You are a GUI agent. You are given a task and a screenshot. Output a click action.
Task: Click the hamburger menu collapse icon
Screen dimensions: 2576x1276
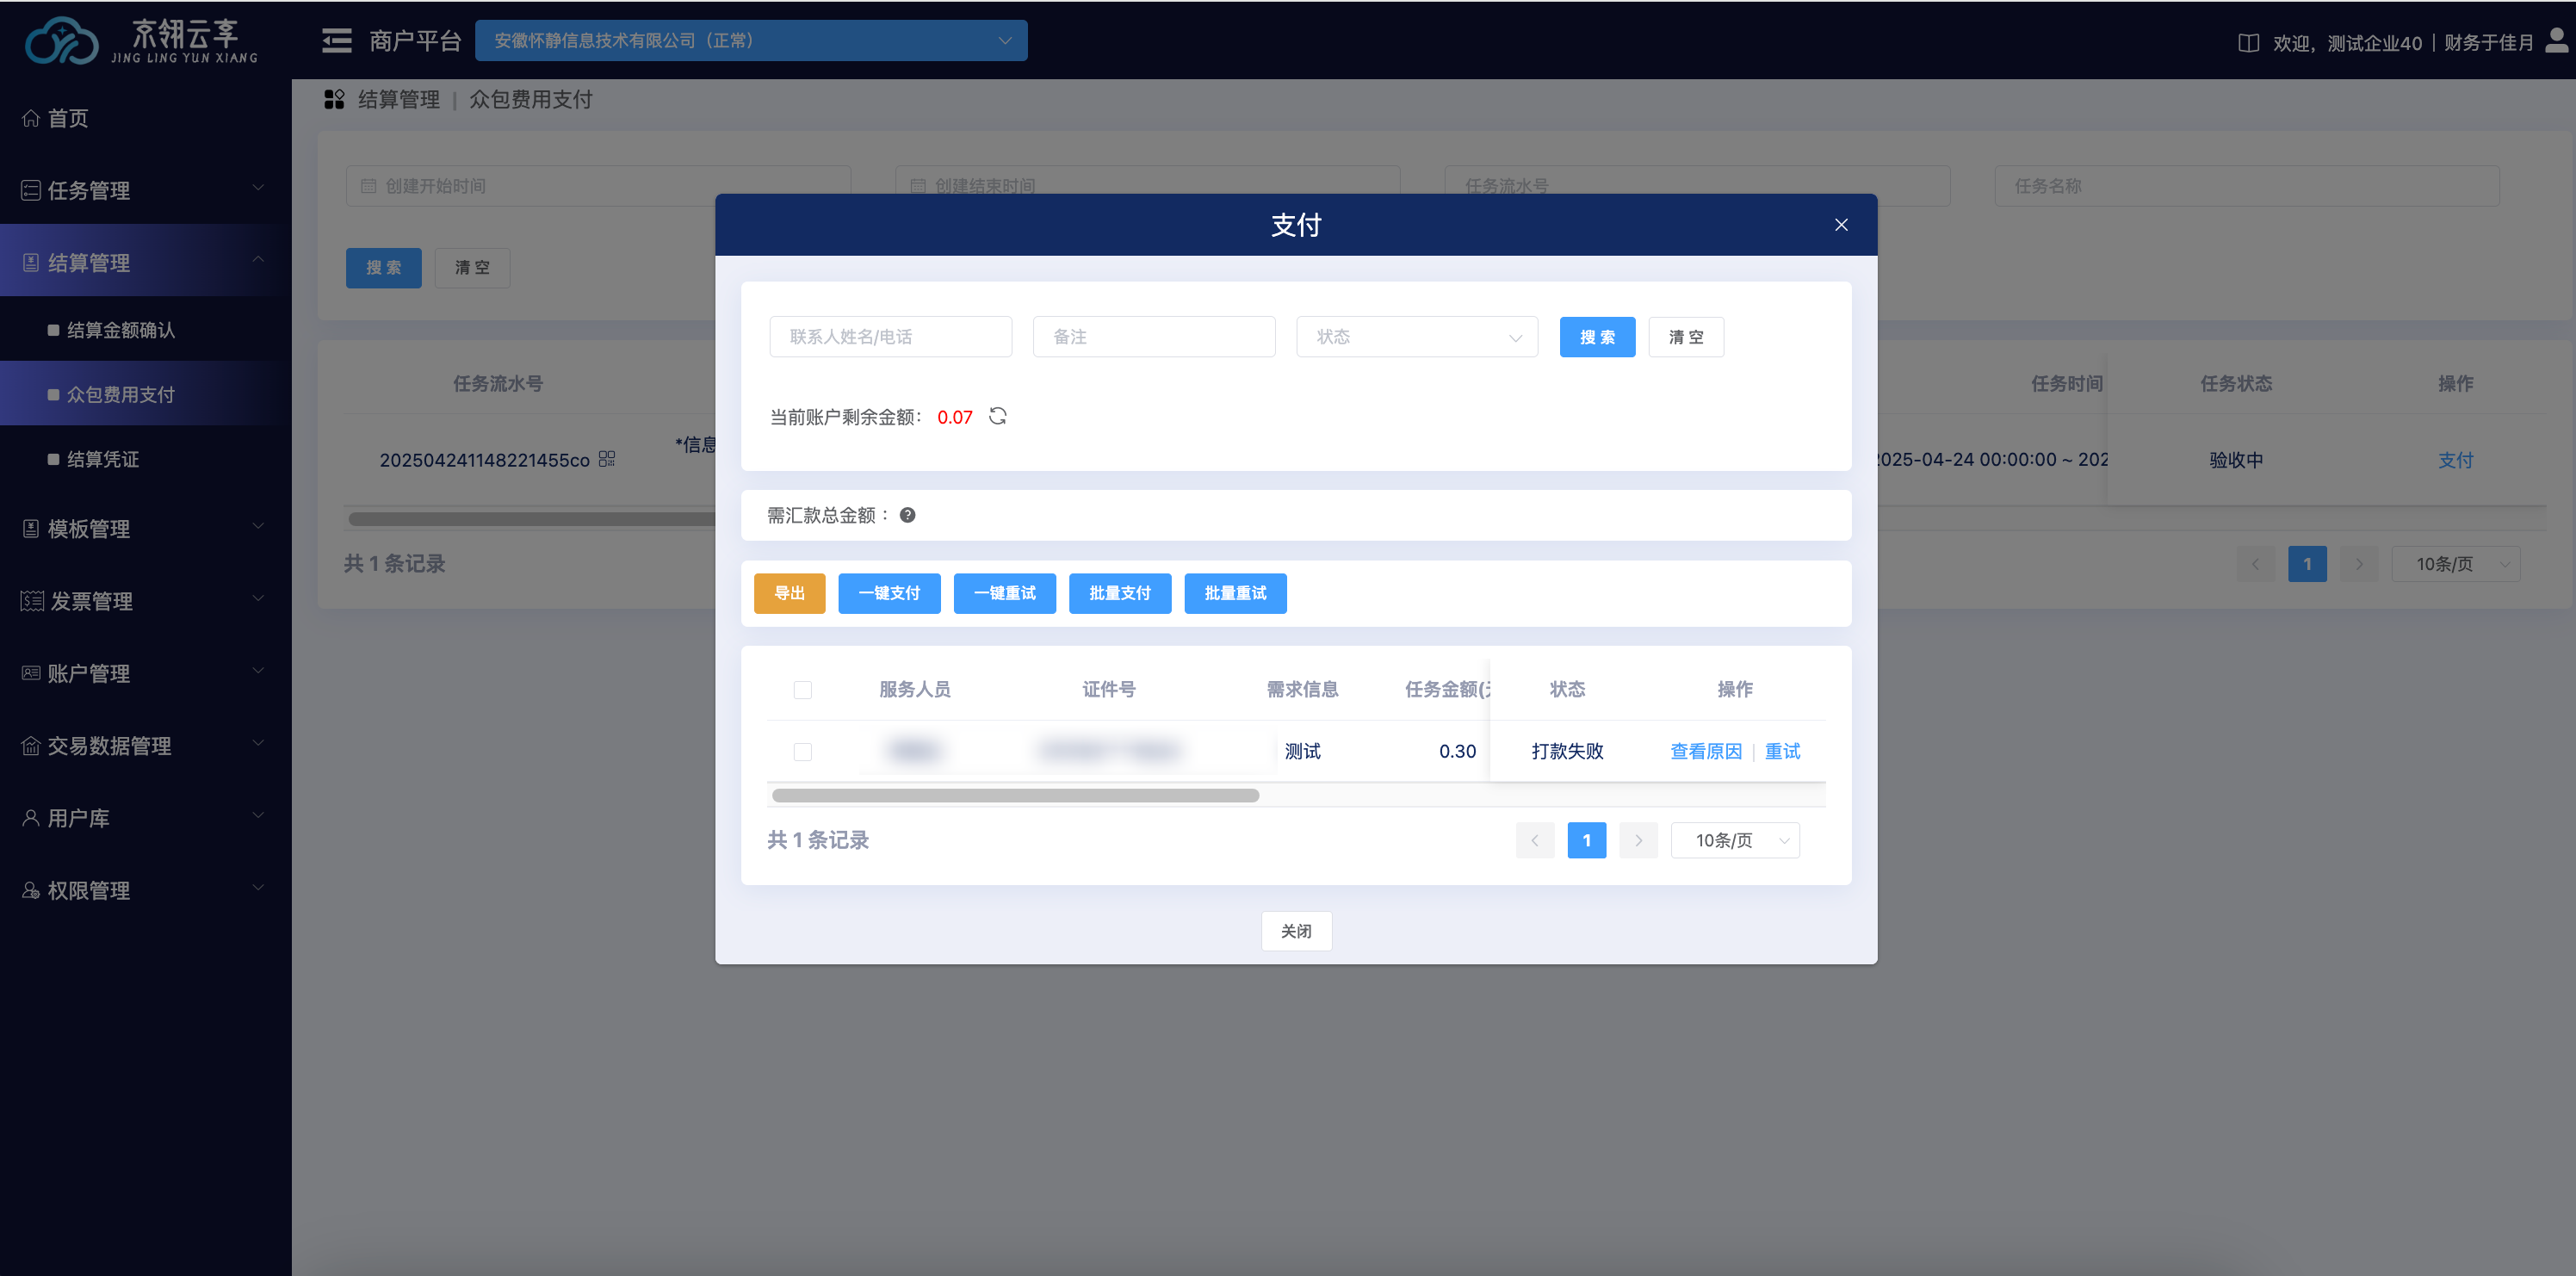point(336,41)
